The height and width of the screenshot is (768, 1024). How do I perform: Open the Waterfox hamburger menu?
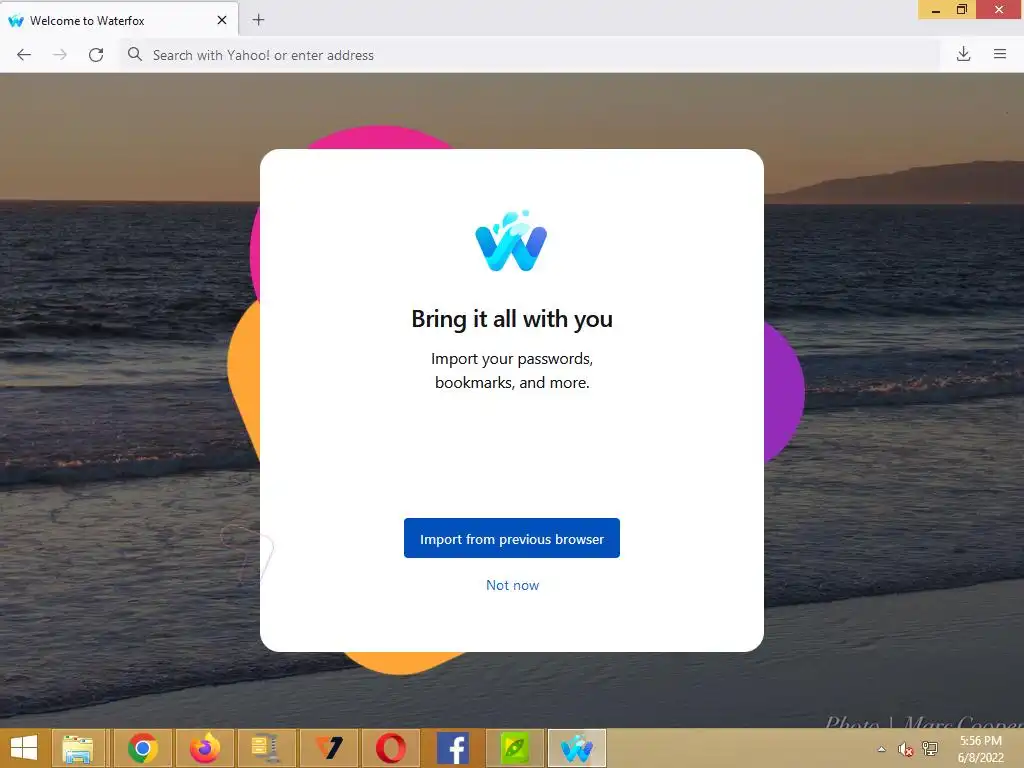pos(1000,54)
